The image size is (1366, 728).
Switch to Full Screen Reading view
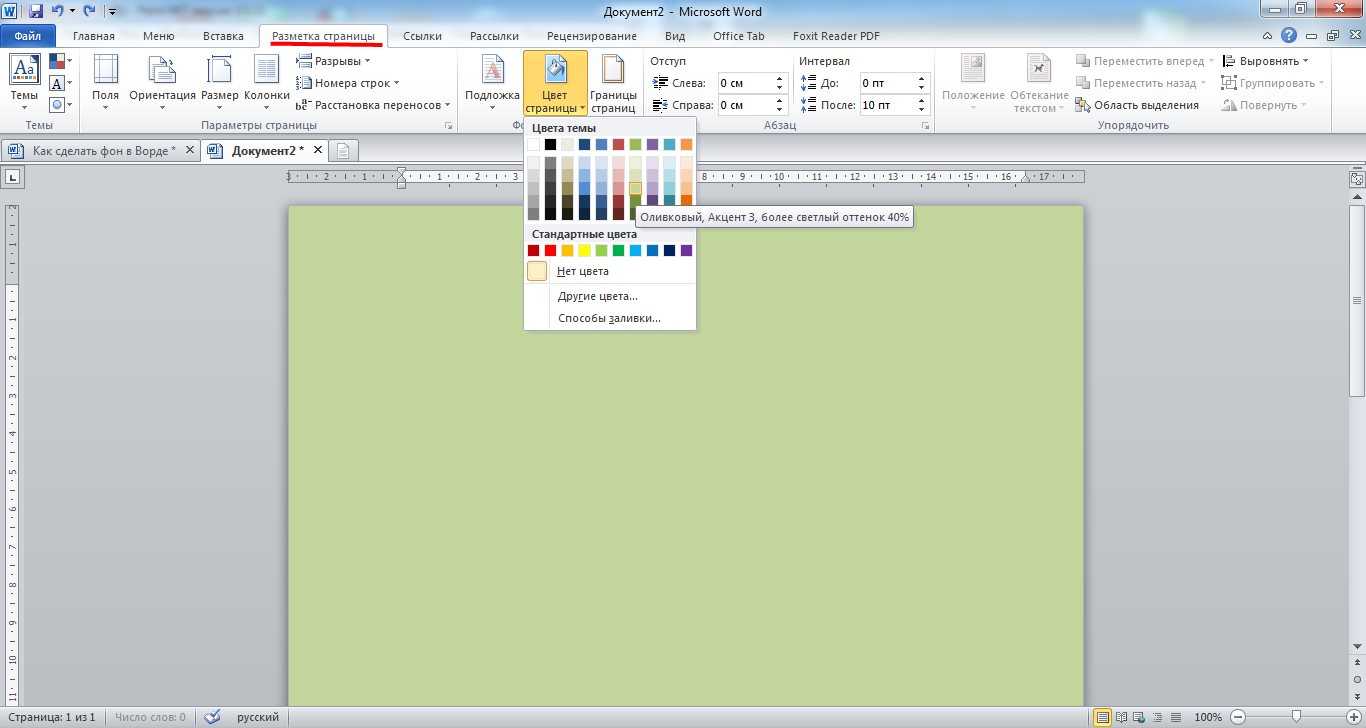(1121, 717)
